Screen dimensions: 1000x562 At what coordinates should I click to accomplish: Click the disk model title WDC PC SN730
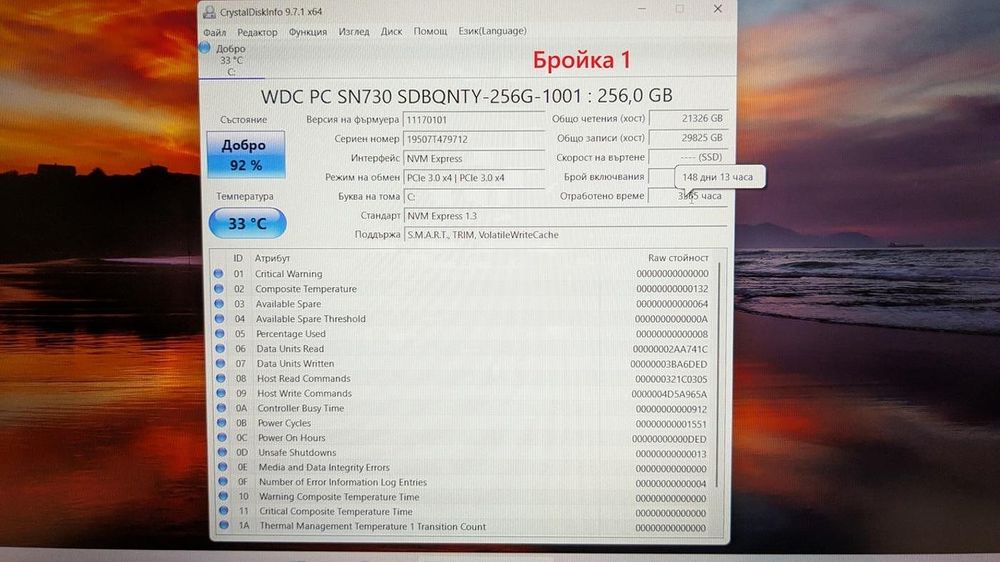pyautogui.click(x=466, y=96)
